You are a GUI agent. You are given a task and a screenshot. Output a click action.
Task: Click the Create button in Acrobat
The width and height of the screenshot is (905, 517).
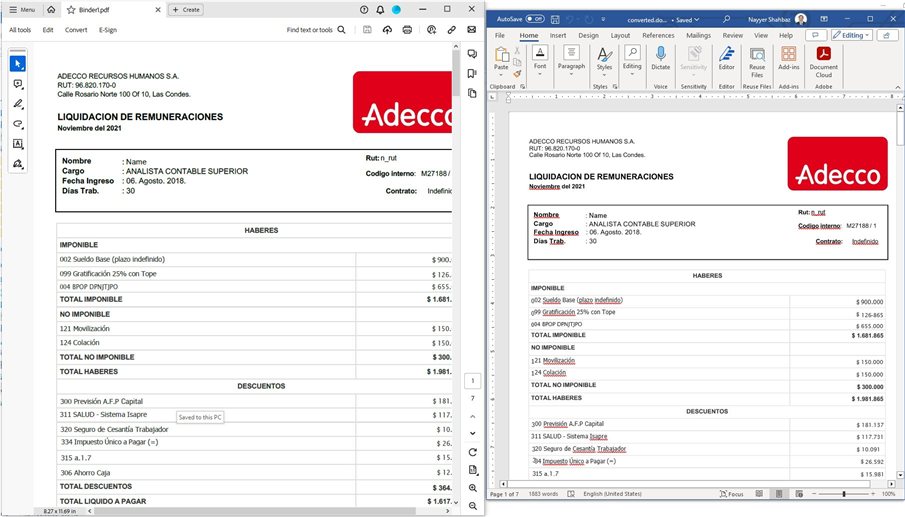pyautogui.click(x=186, y=9)
